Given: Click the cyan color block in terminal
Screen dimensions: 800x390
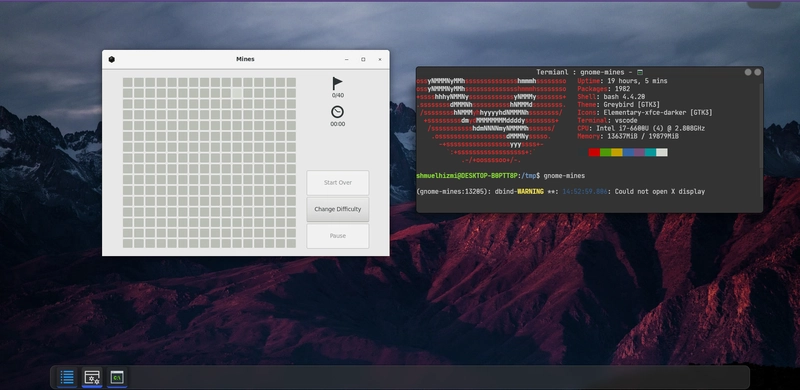Looking at the screenshot, I should click(x=650, y=153).
